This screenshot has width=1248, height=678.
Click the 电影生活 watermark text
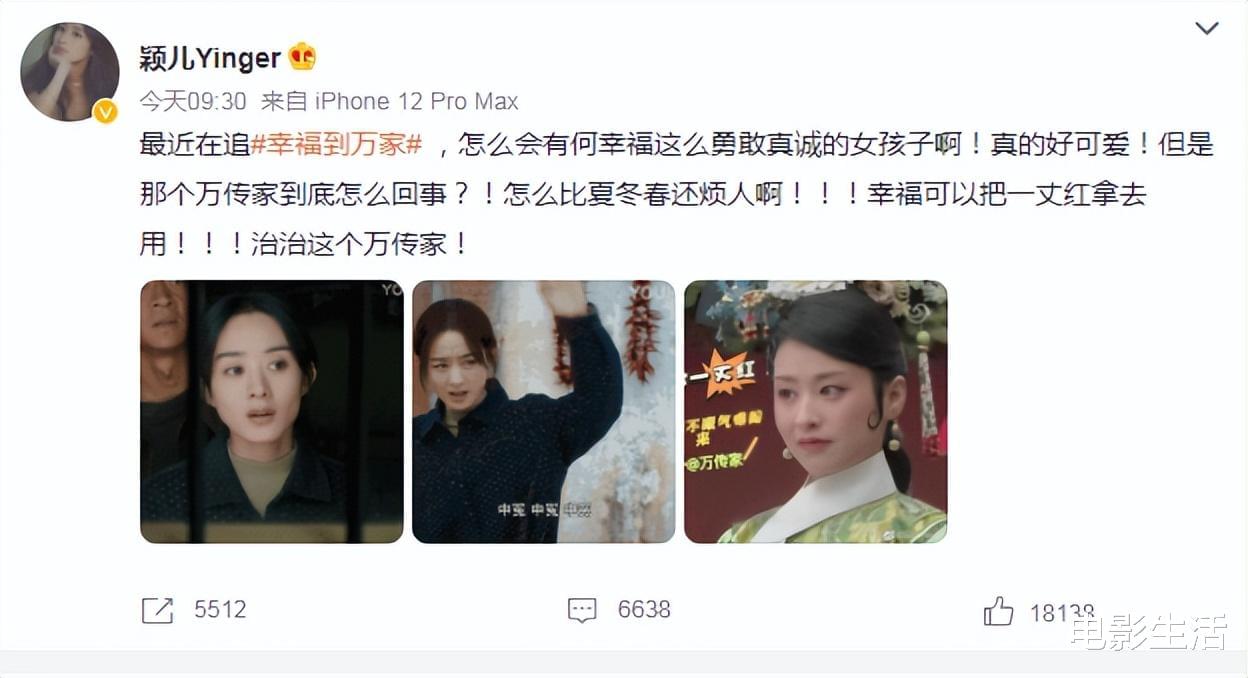(1148, 632)
